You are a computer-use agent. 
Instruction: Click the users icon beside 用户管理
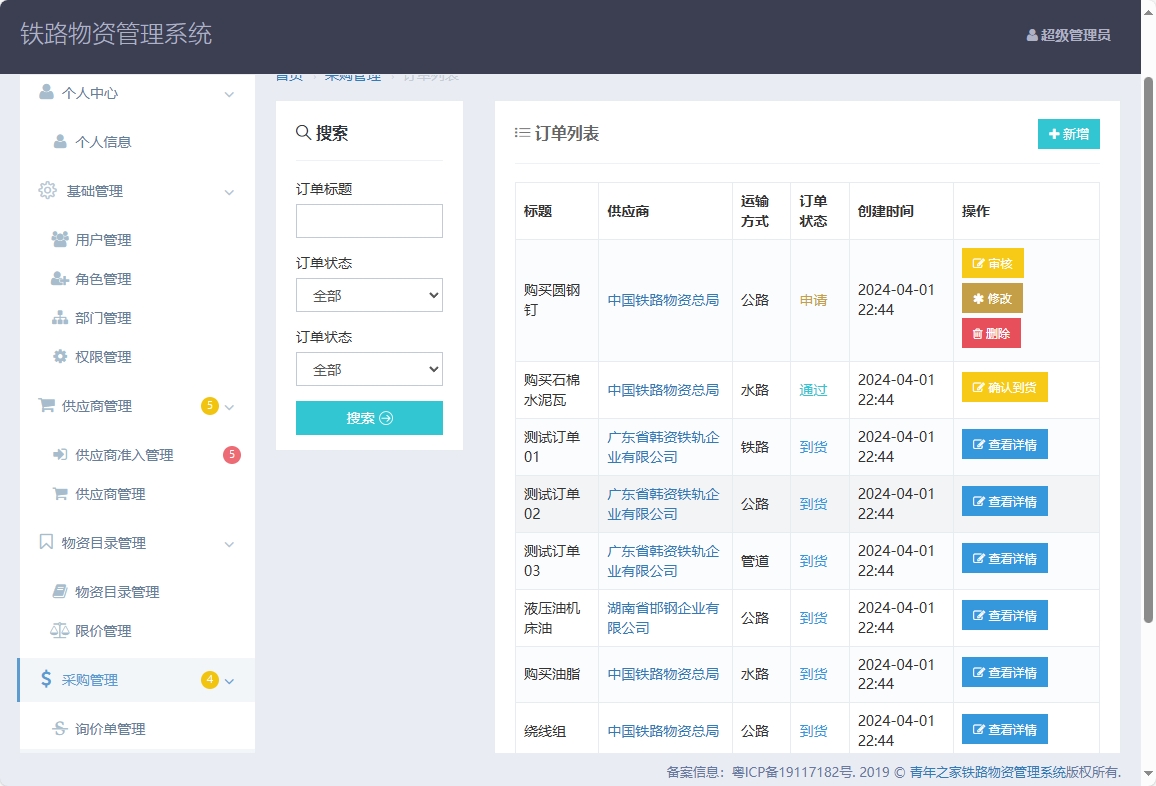point(60,239)
